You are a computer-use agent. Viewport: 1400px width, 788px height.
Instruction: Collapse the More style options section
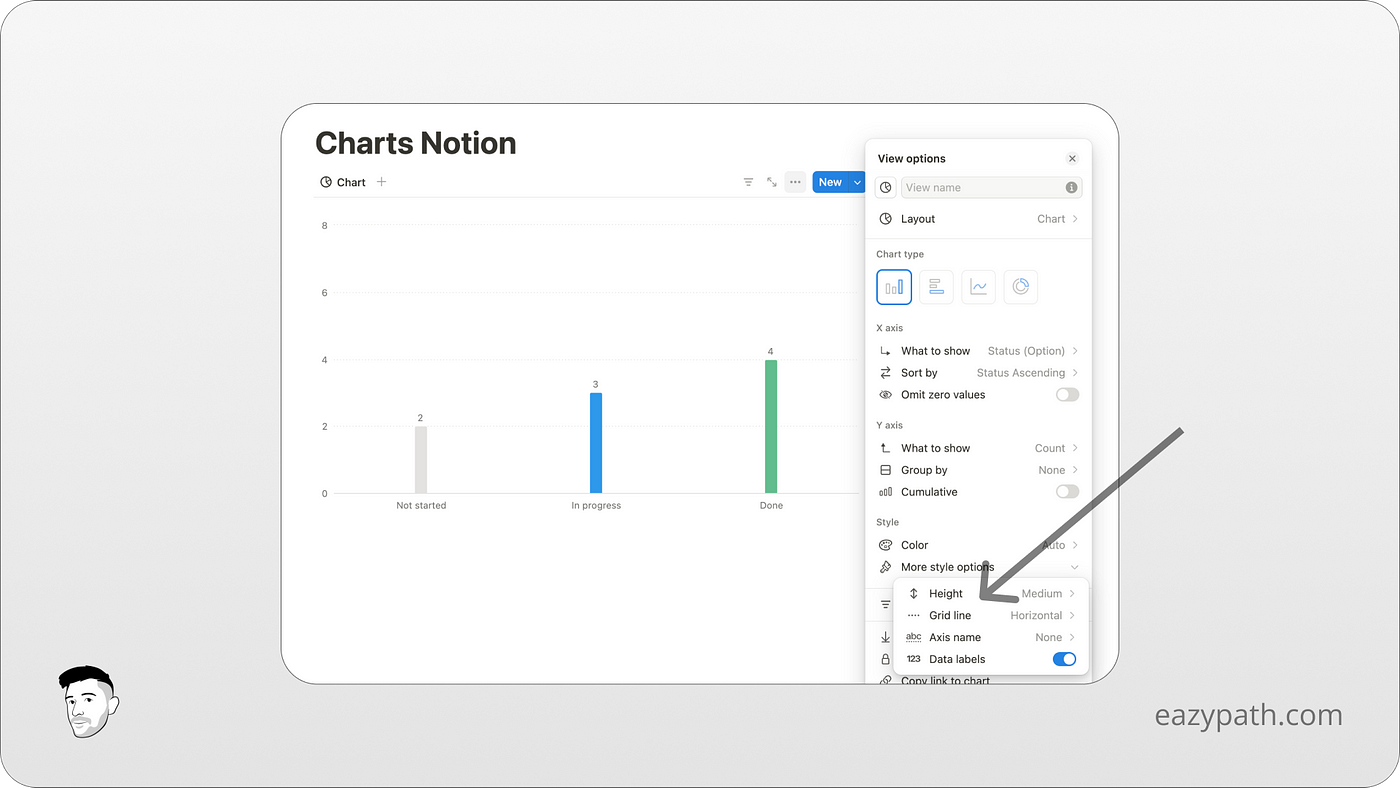pyautogui.click(x=1075, y=567)
